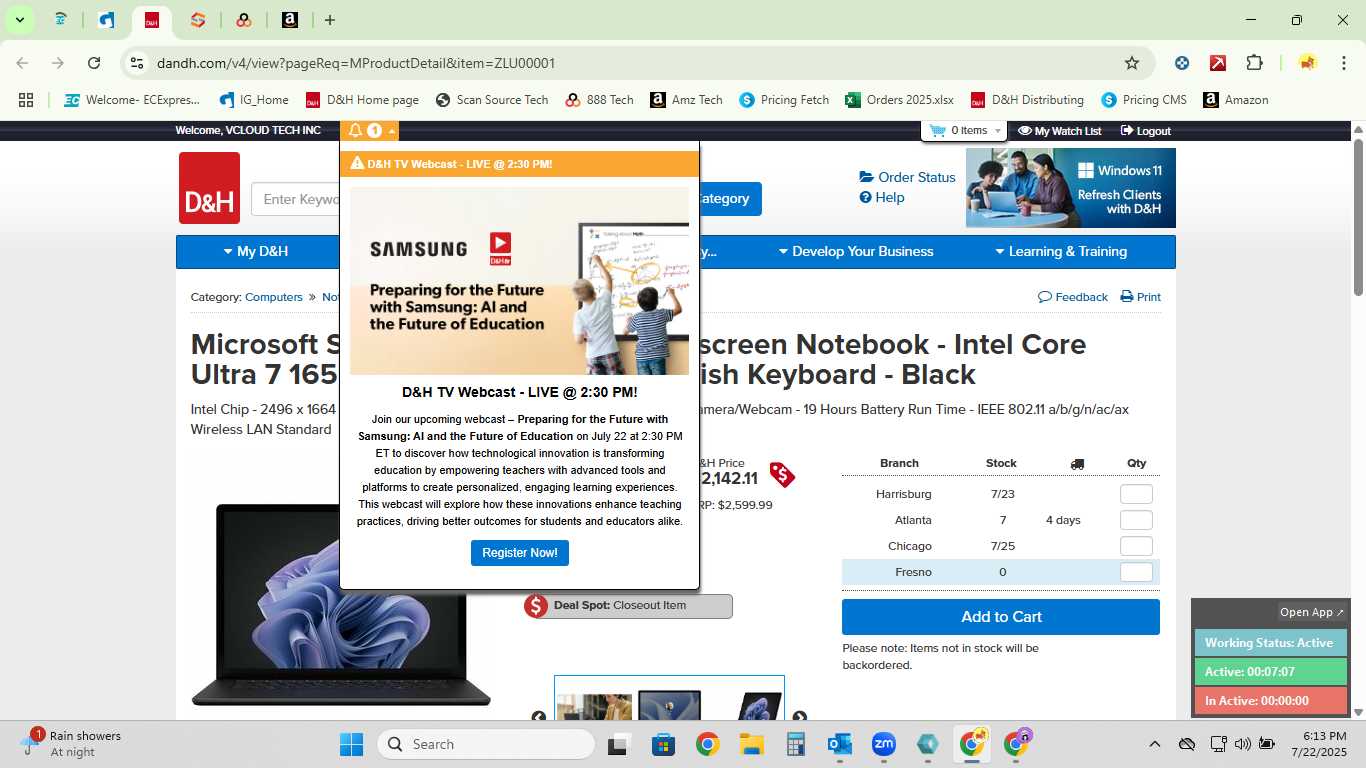Open a new browser tab
Image resolution: width=1366 pixels, height=768 pixels.
[x=330, y=20]
